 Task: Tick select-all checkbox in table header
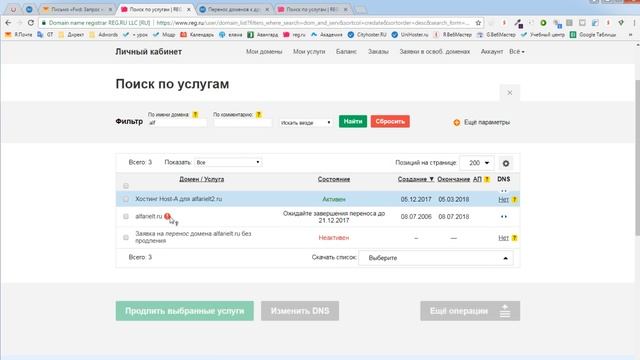126,186
